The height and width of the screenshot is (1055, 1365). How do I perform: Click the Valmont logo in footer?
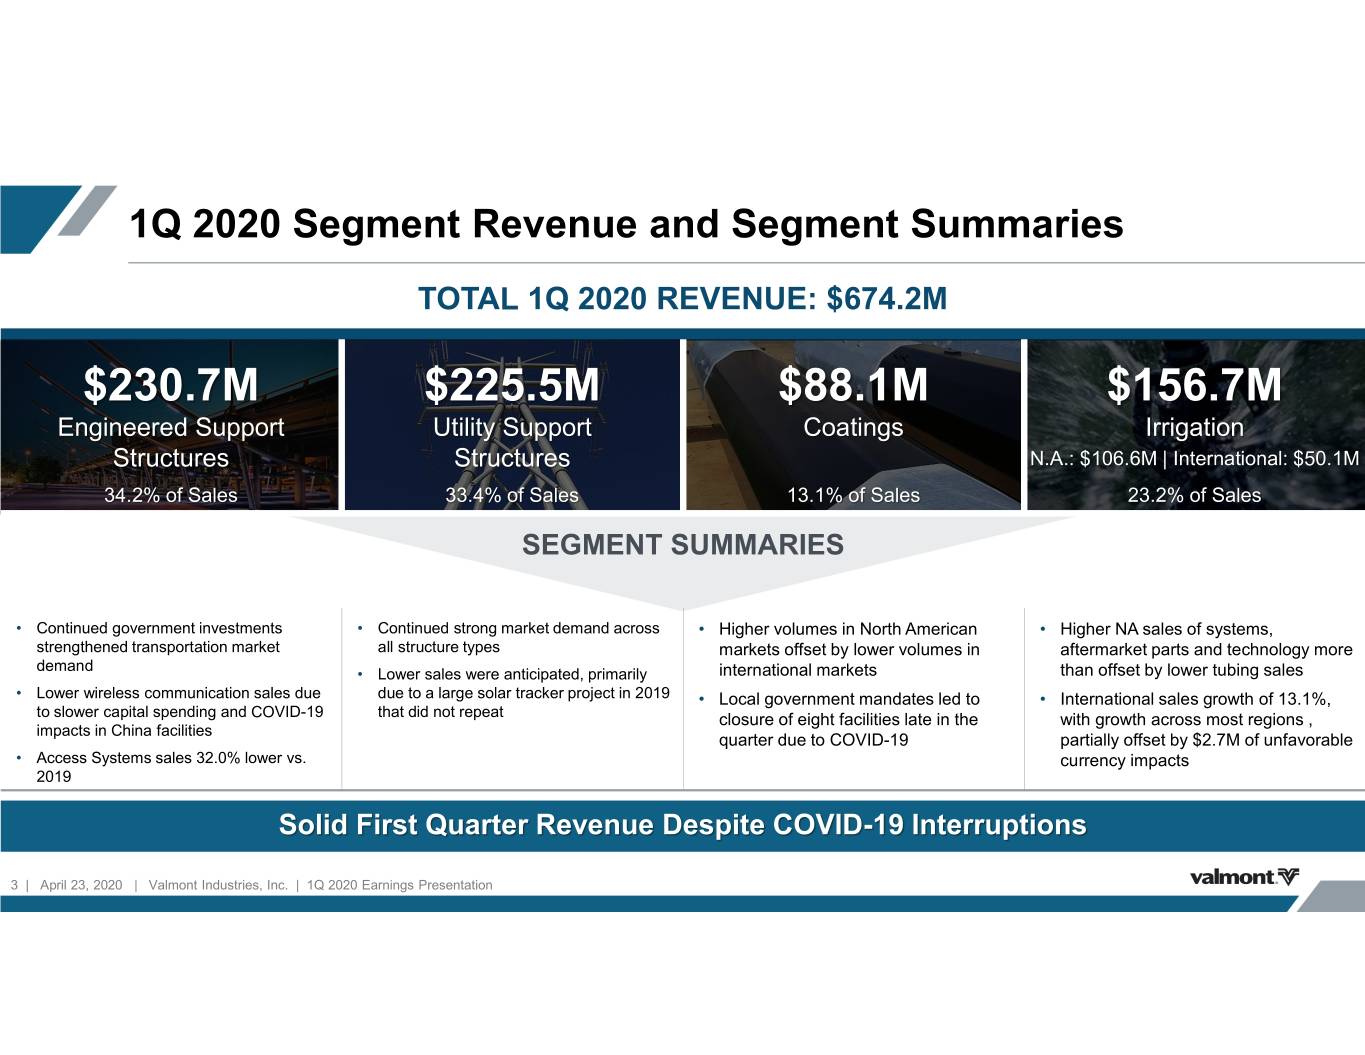click(x=1244, y=877)
